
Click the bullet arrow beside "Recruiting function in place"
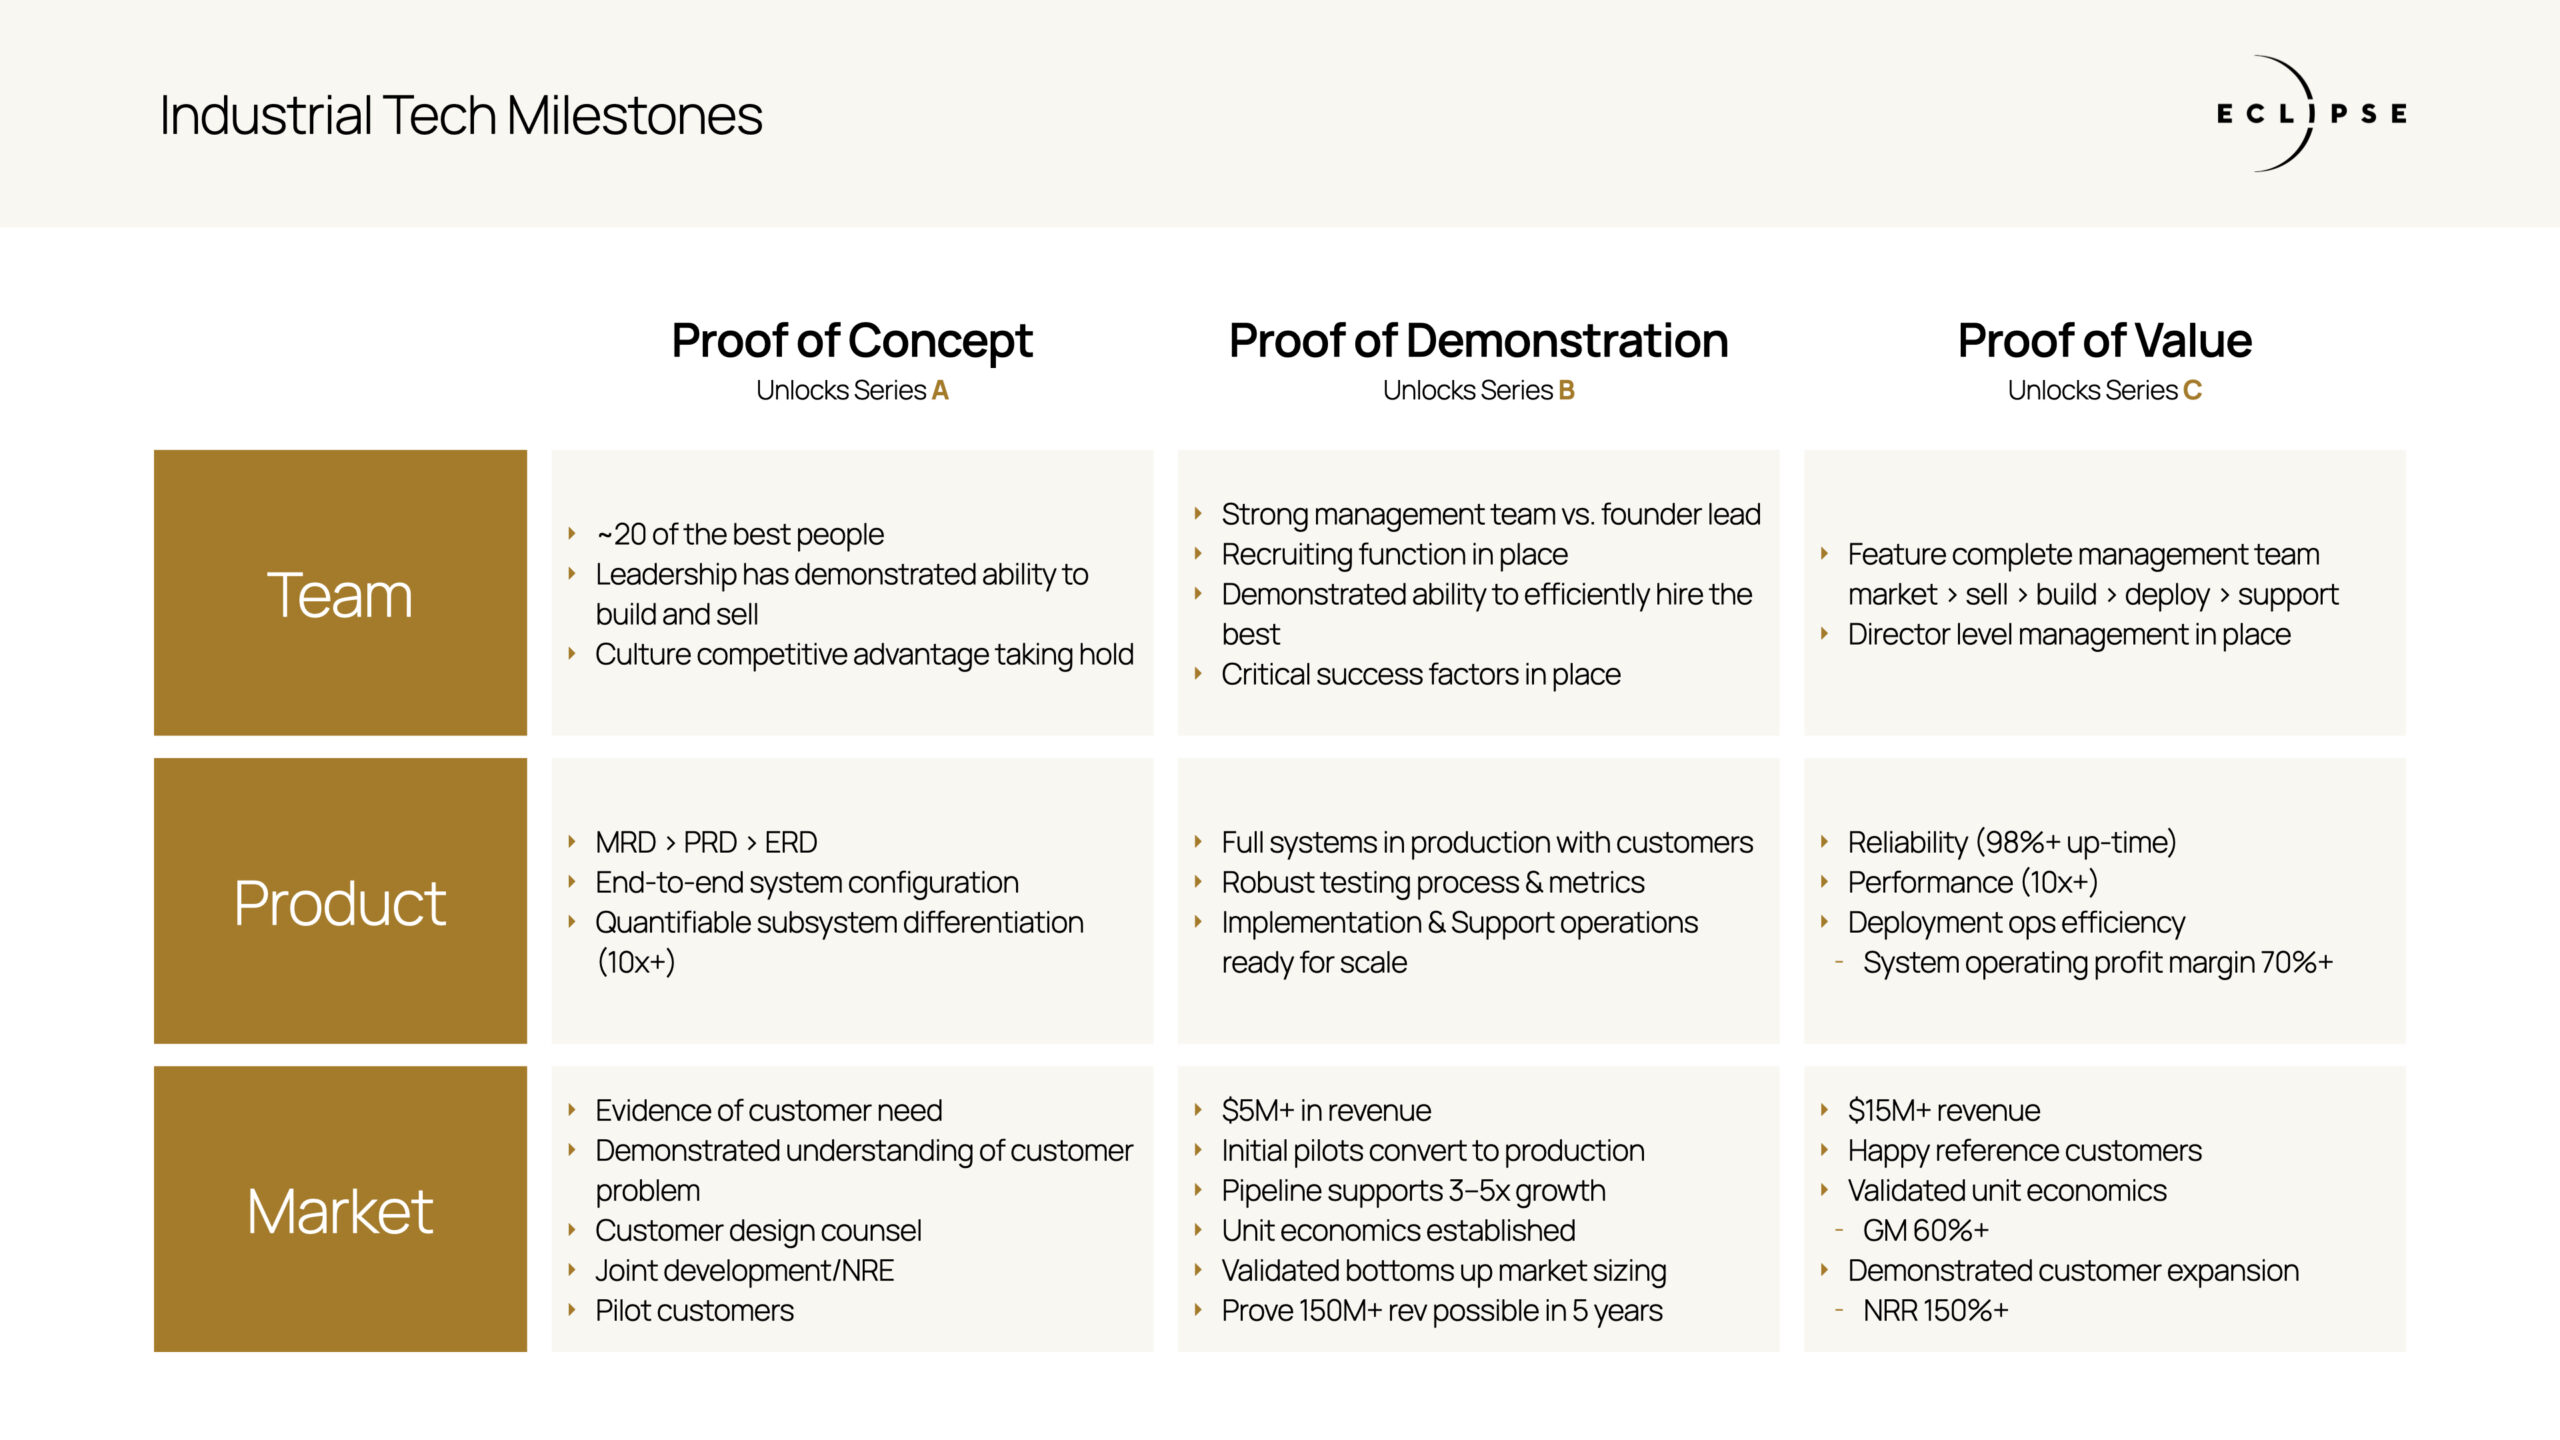coord(1198,554)
